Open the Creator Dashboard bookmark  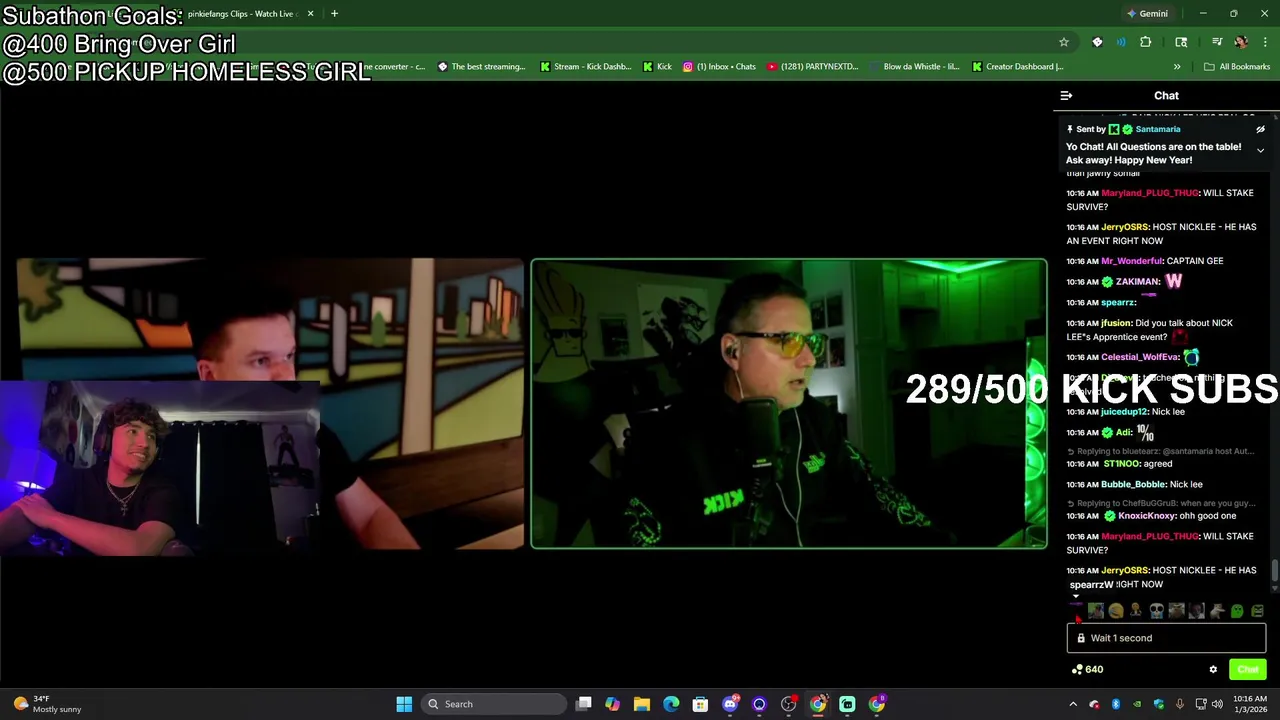[x=1017, y=67]
